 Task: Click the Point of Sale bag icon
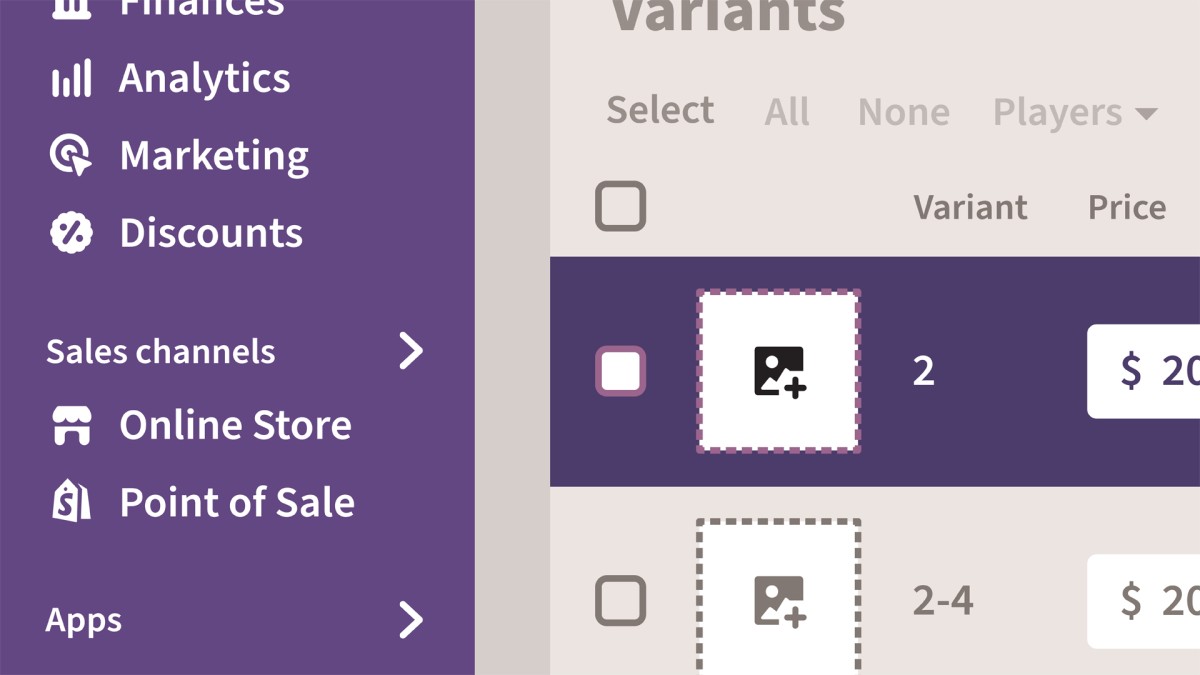pos(71,502)
